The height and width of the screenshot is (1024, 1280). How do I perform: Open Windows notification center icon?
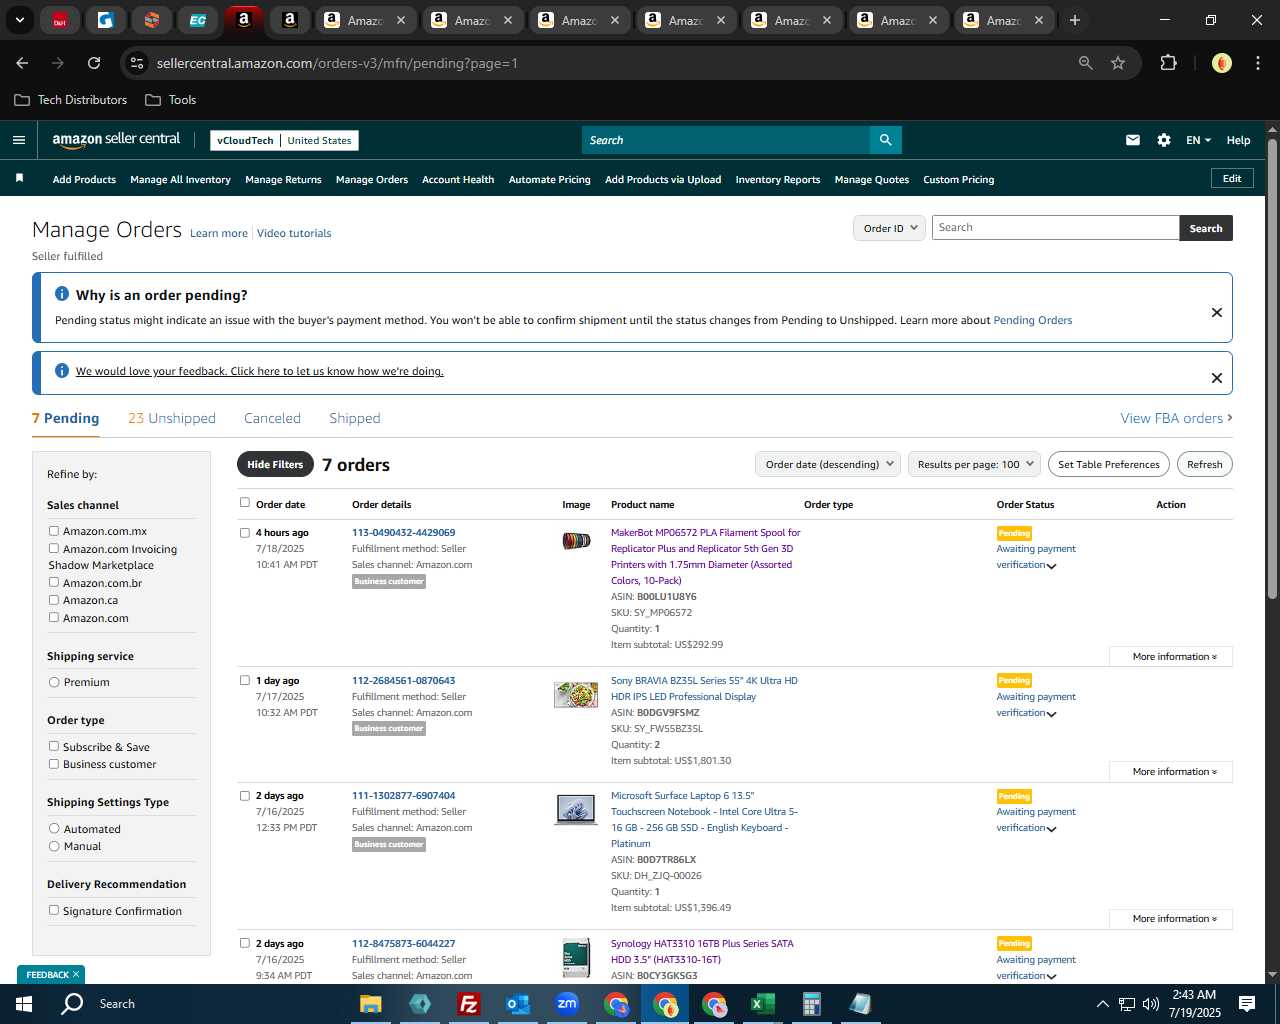click(x=1247, y=1004)
